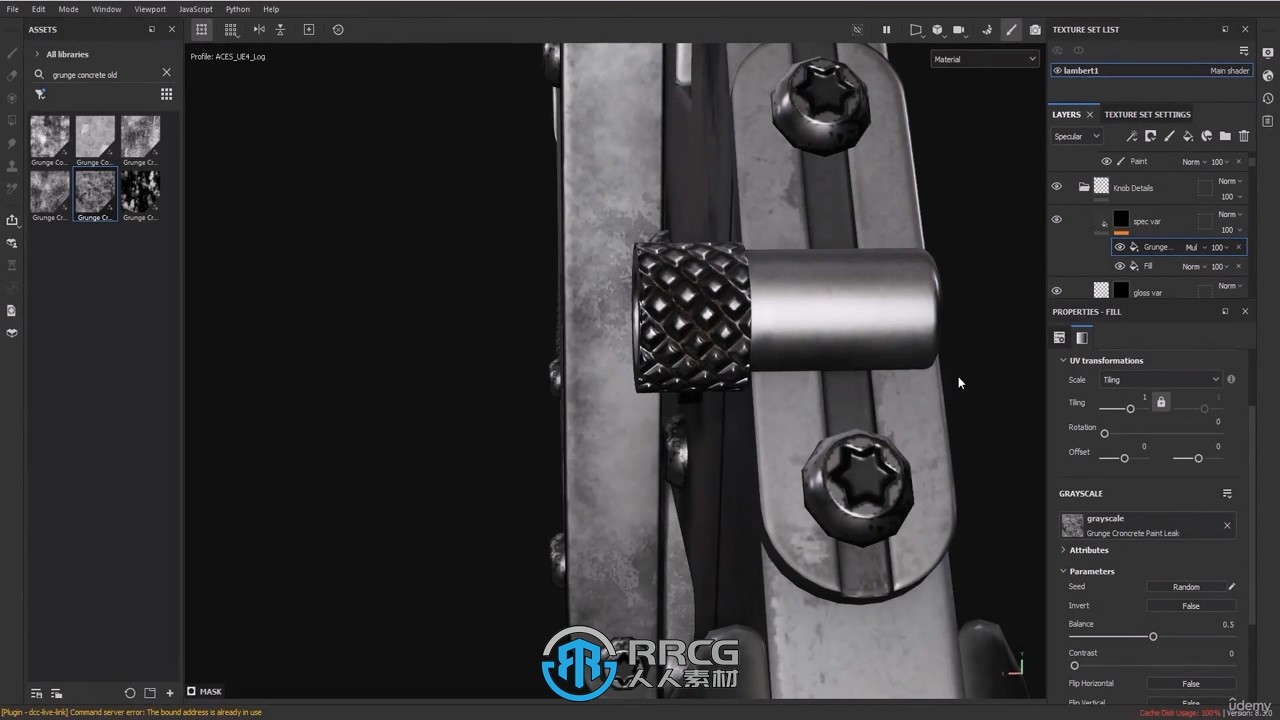Clear the asset search field
The image size is (1280, 720).
[166, 73]
